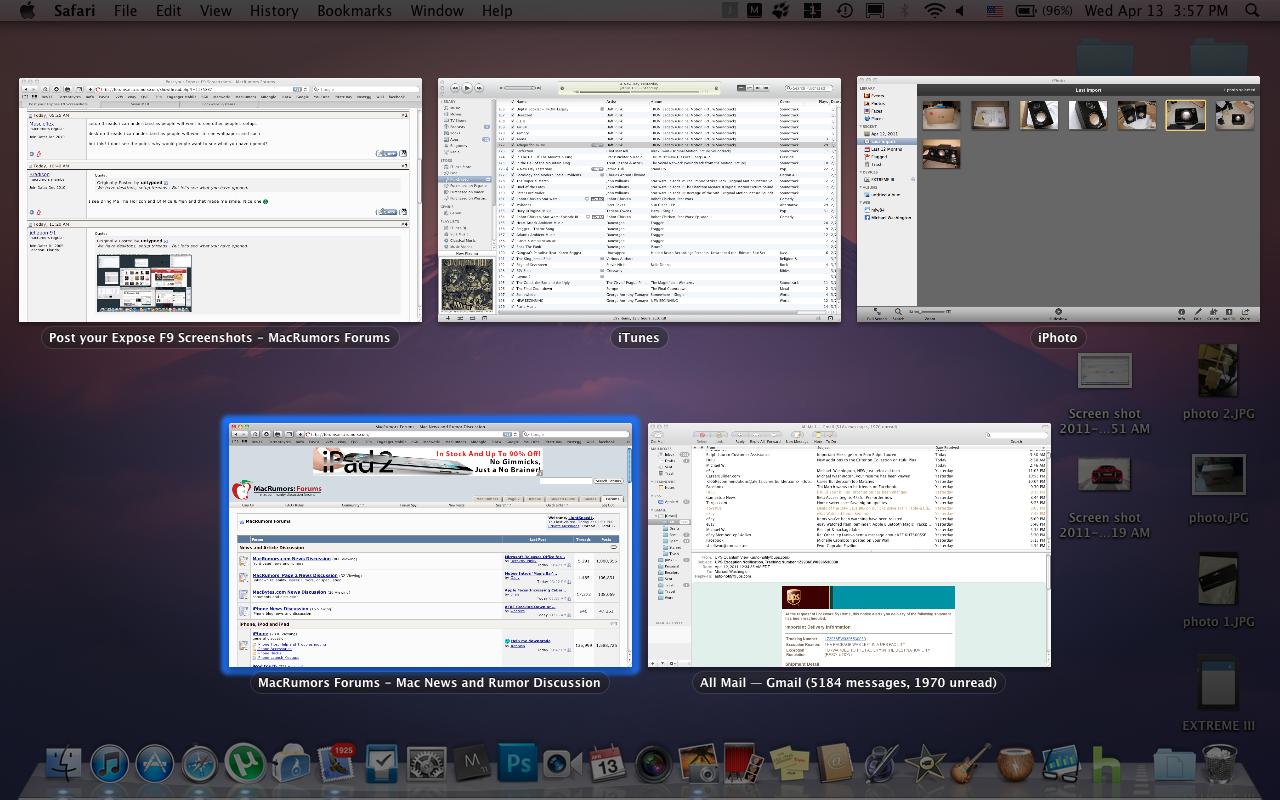Open FaceTime camera icon in Dock
This screenshot has width=1280, height=800.
click(x=563, y=764)
